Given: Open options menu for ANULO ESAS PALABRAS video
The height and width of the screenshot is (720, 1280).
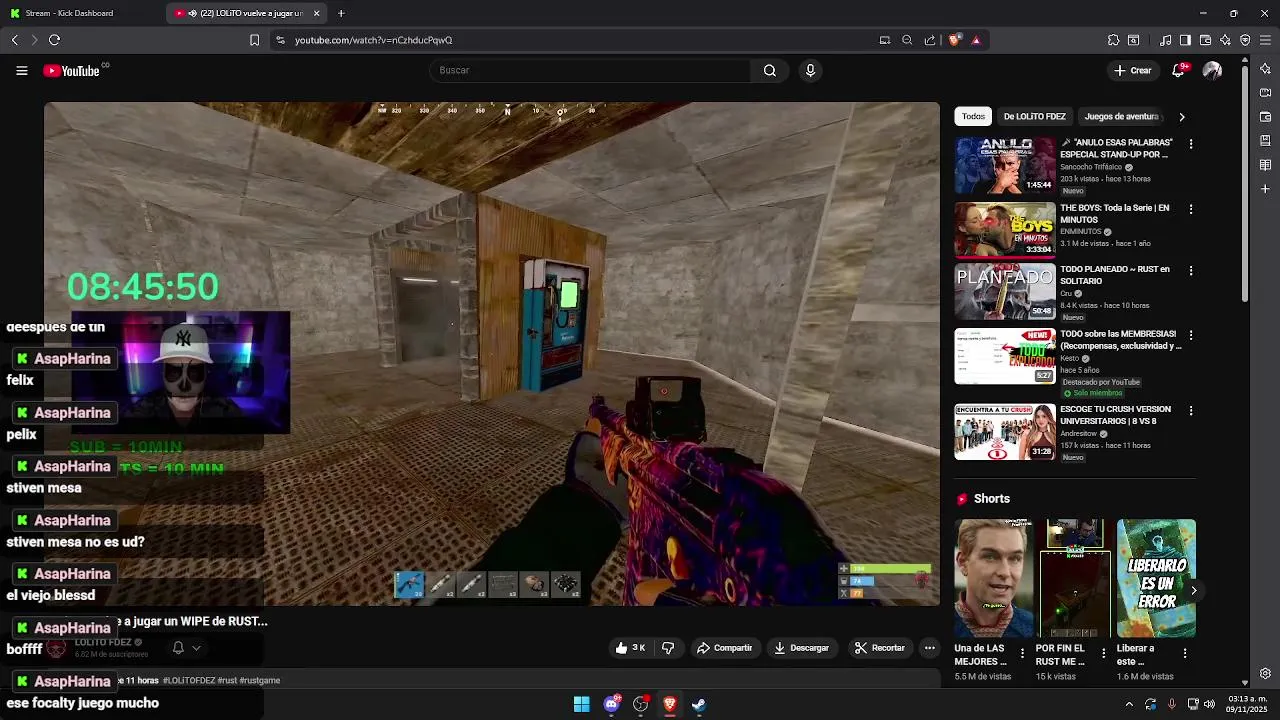Looking at the screenshot, I should 1190,144.
